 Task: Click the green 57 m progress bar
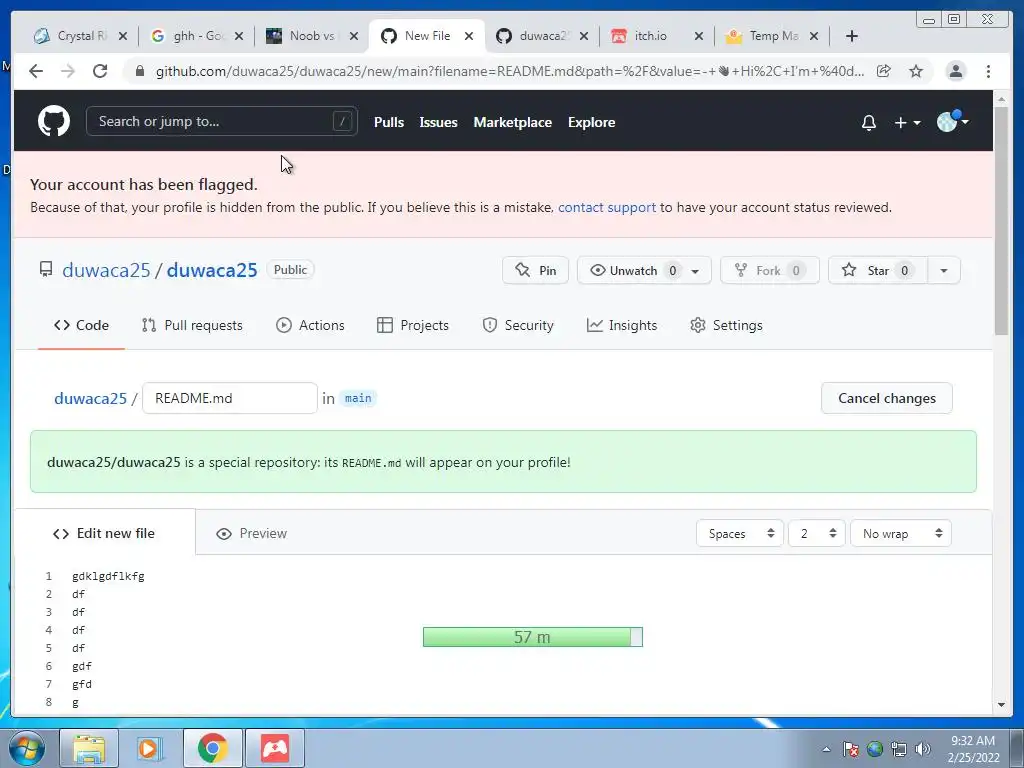pos(532,637)
